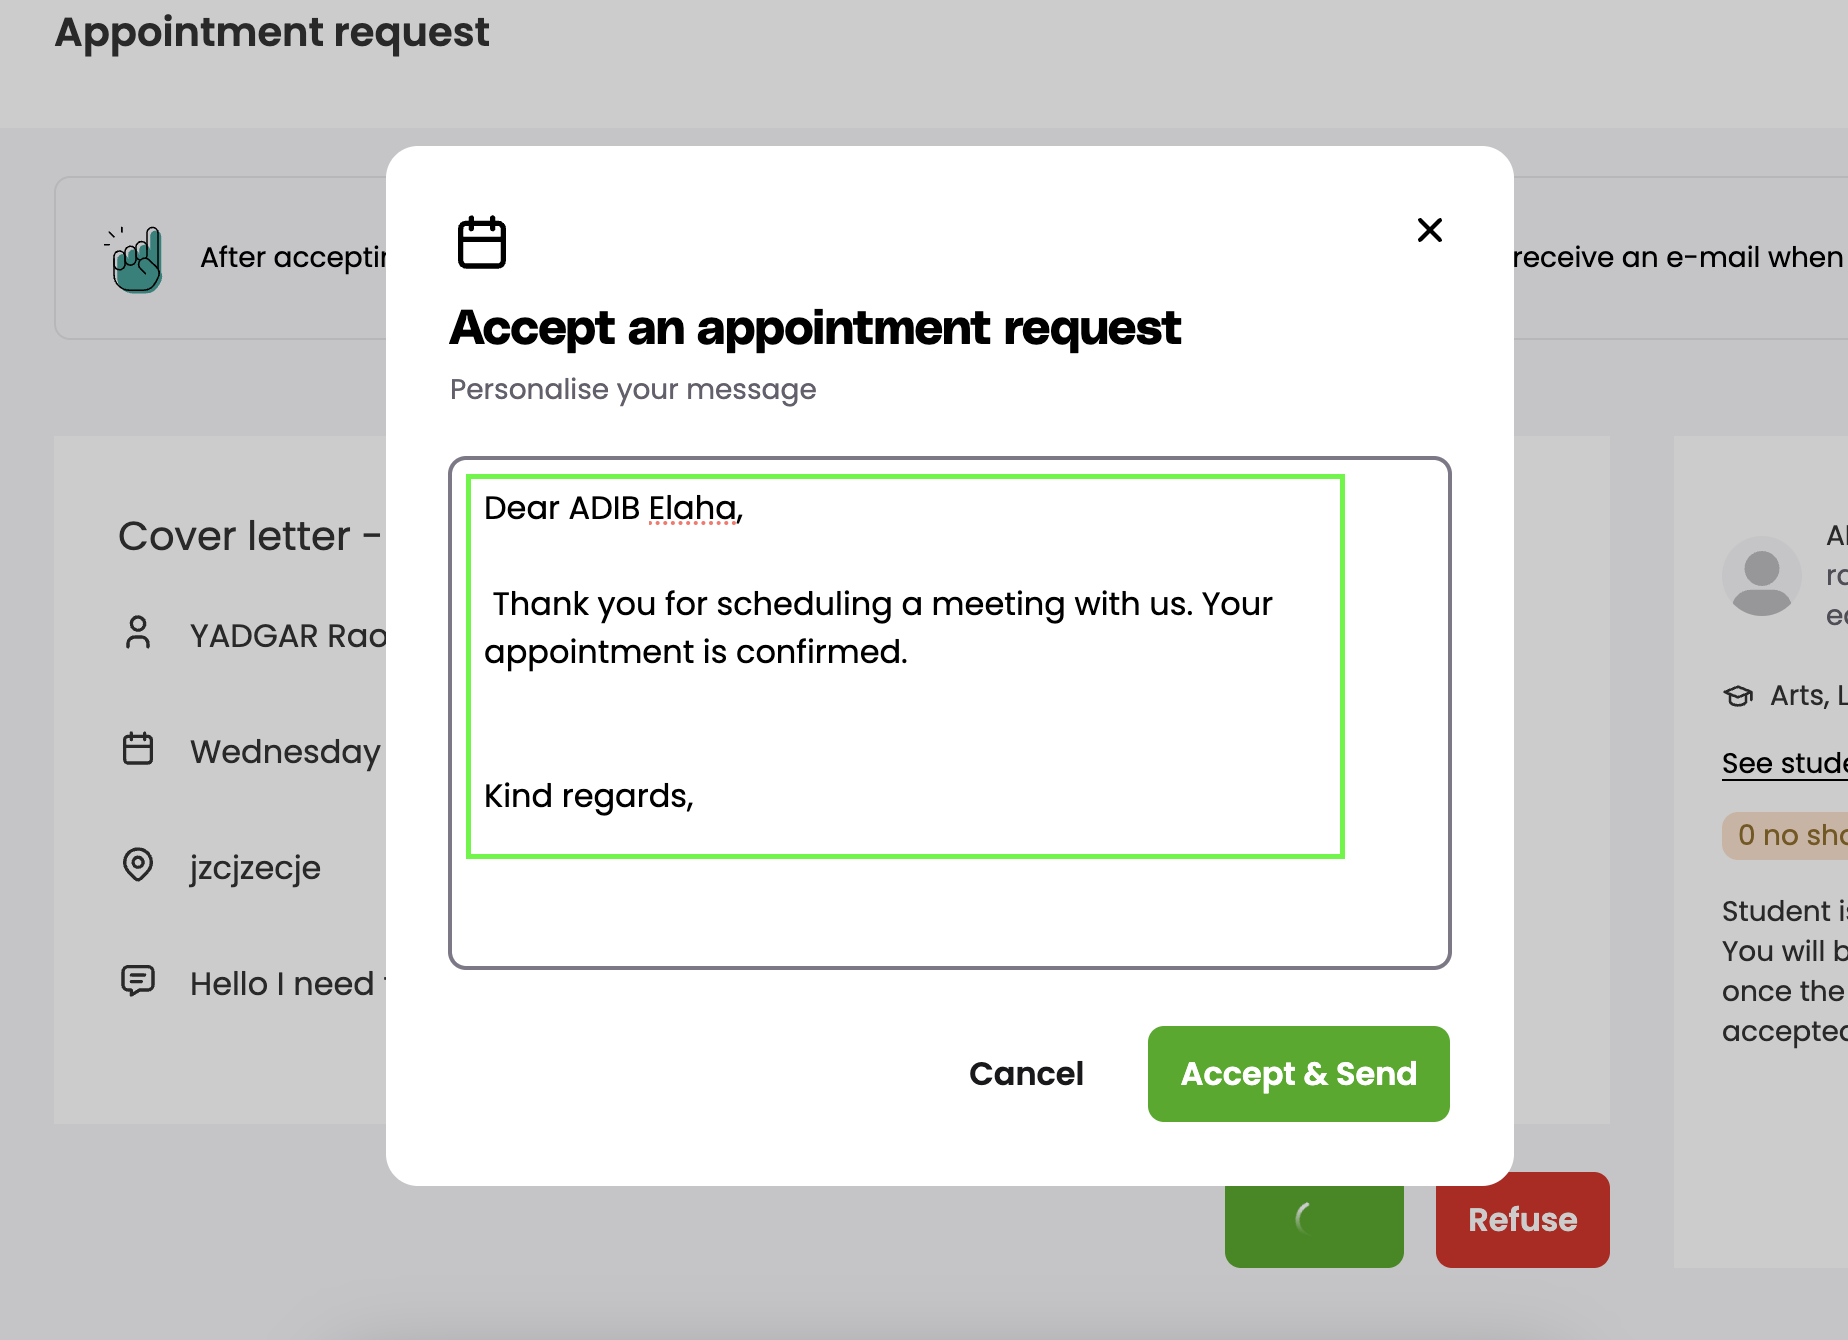The image size is (1848, 1340).
Task: Place cursor on the "Kind regards," line
Action: pos(589,796)
